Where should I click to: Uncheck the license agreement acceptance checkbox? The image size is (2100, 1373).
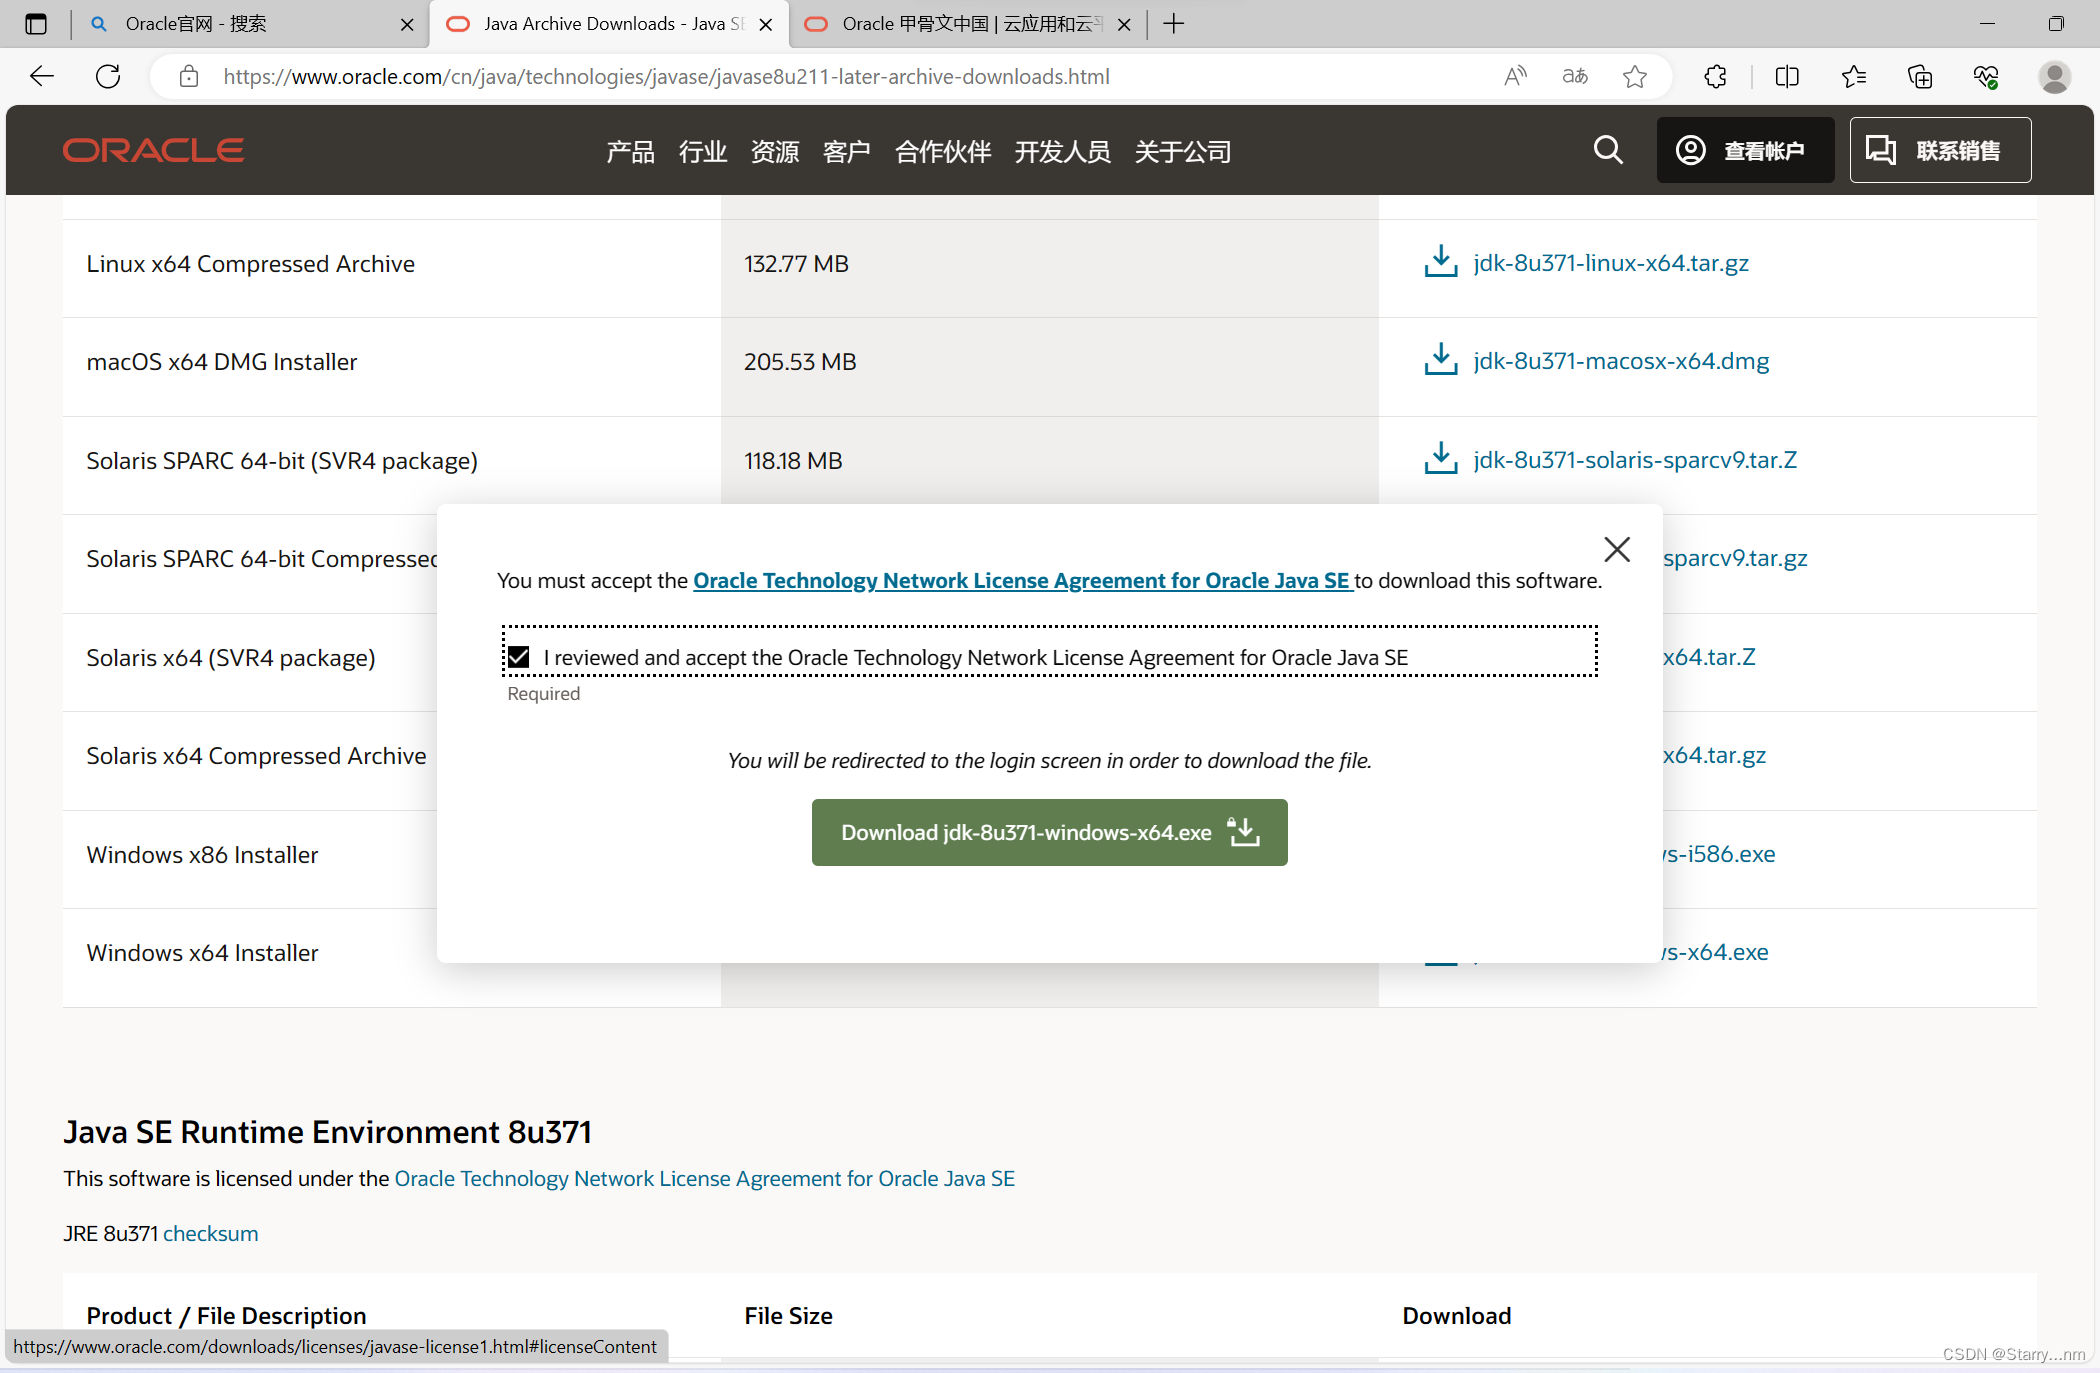519,657
